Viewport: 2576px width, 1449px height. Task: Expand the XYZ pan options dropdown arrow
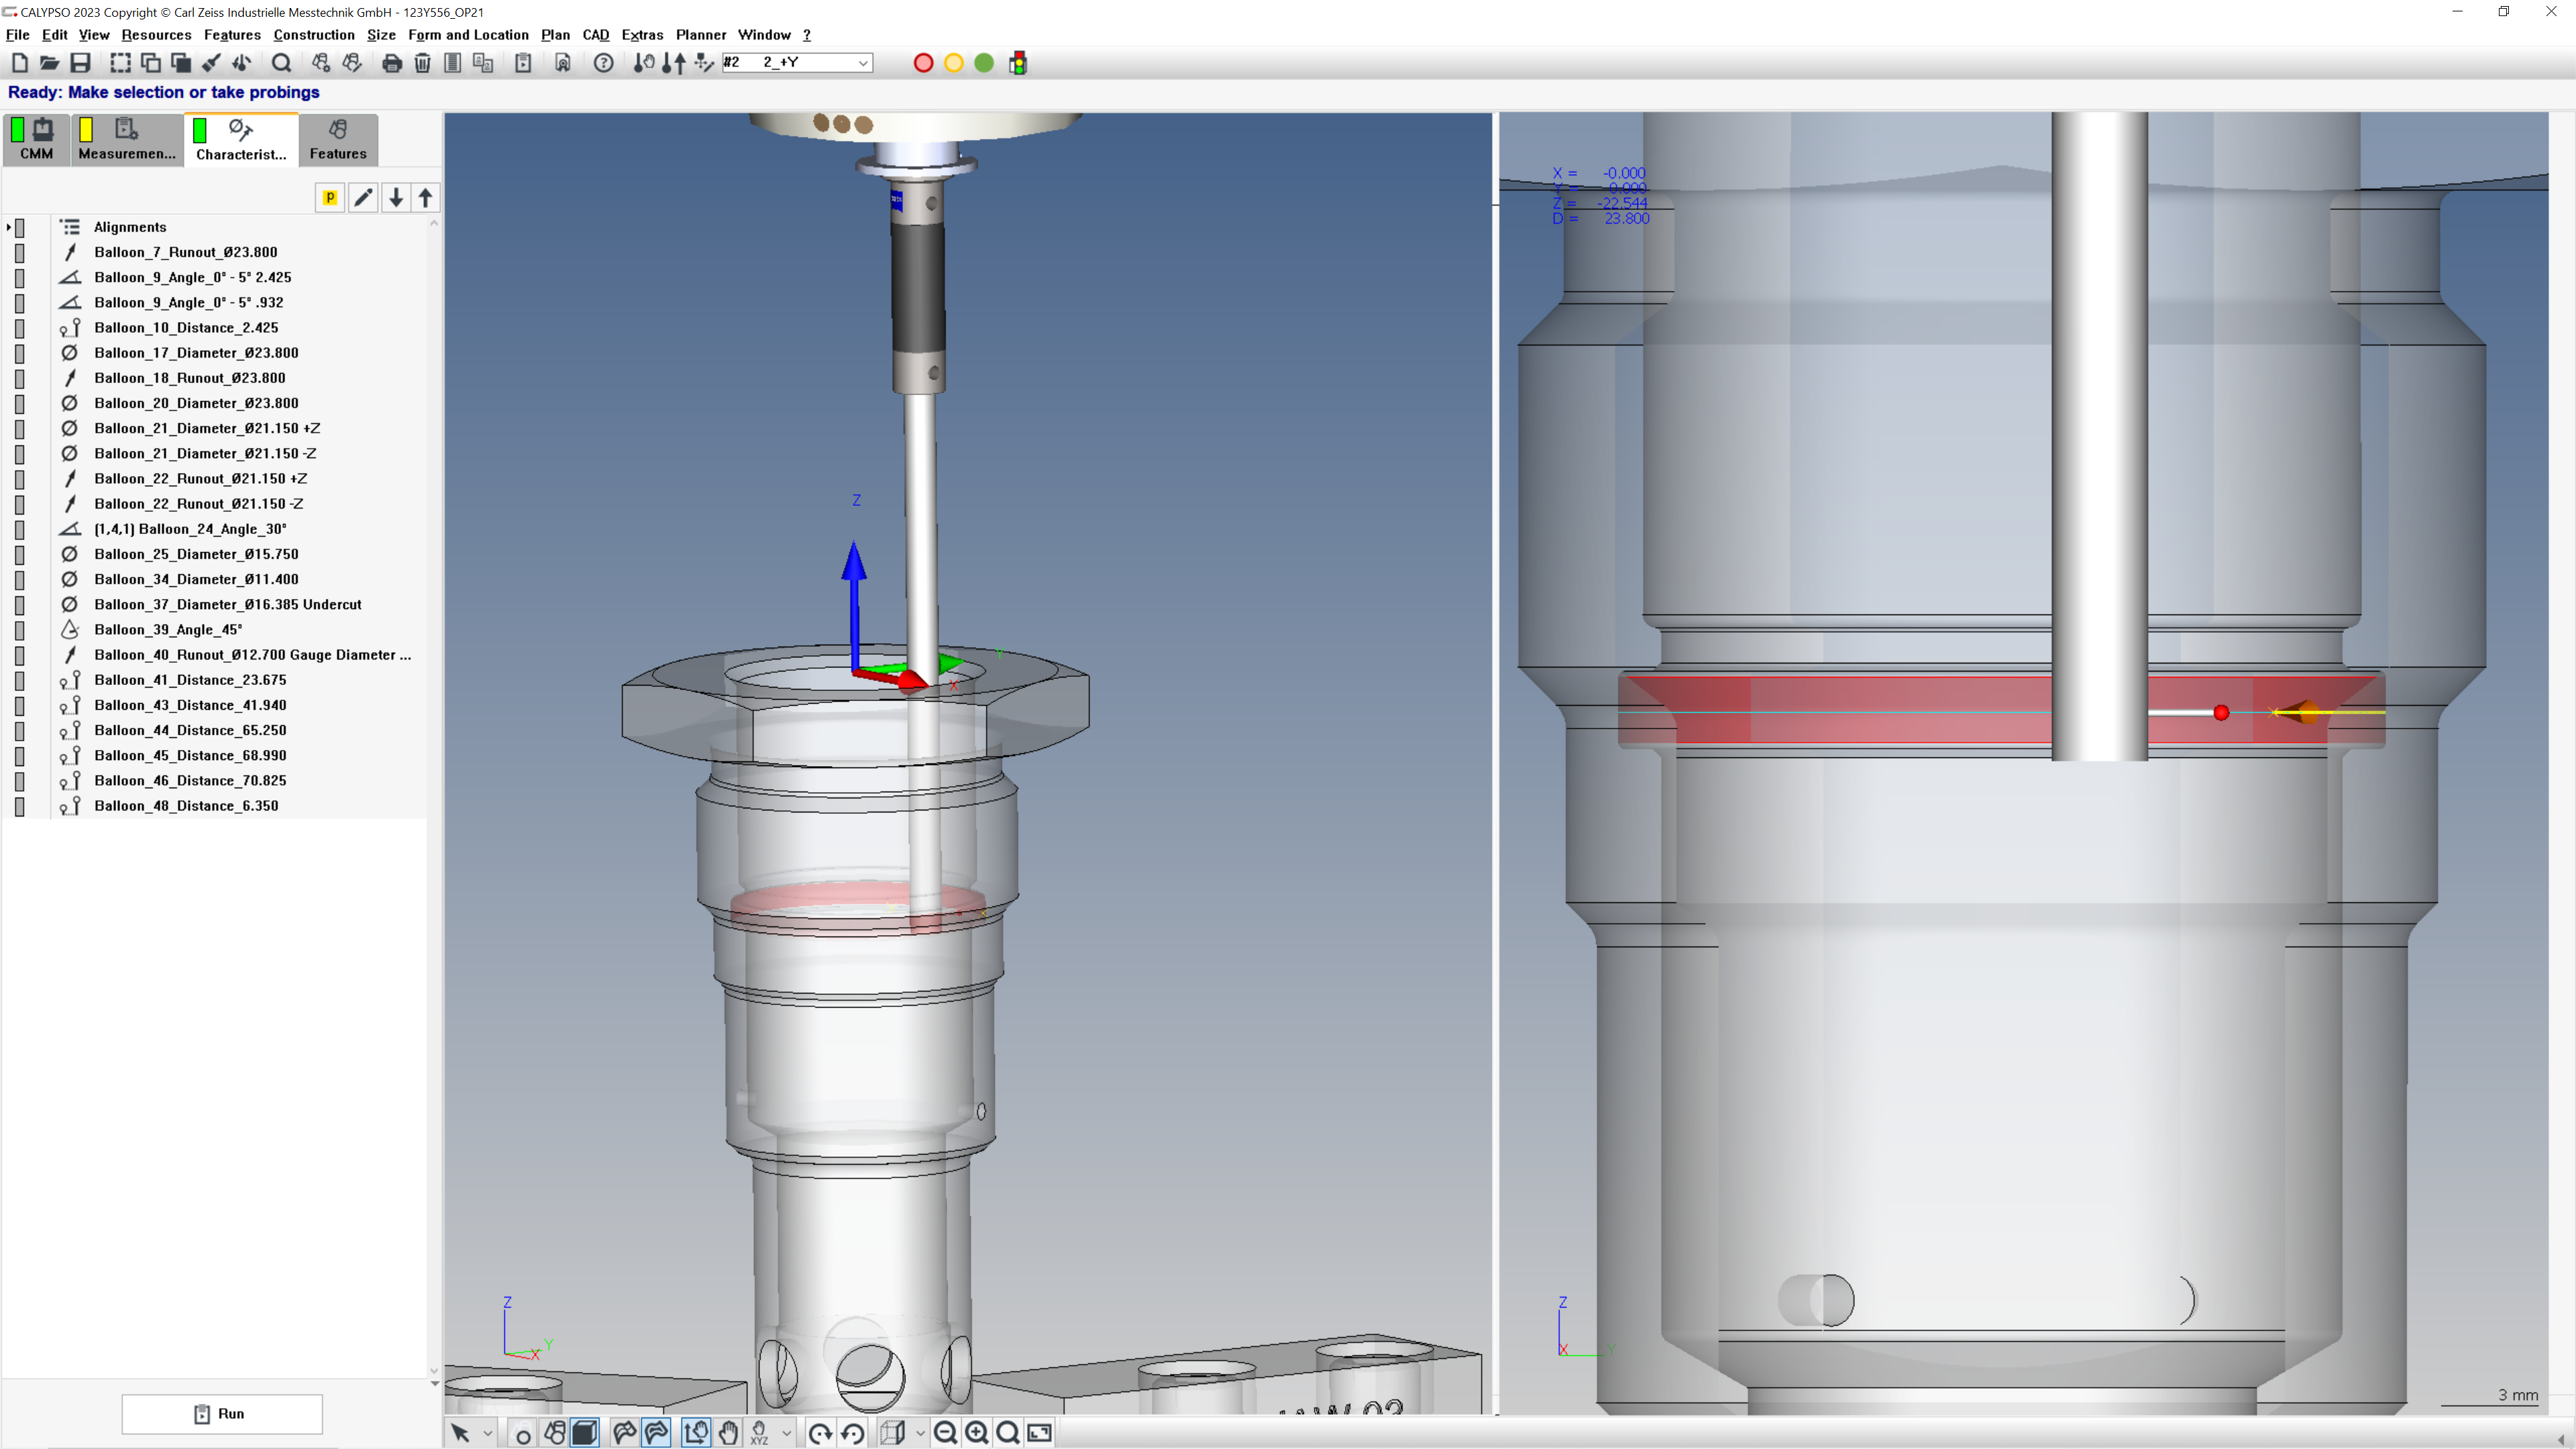coord(787,1433)
